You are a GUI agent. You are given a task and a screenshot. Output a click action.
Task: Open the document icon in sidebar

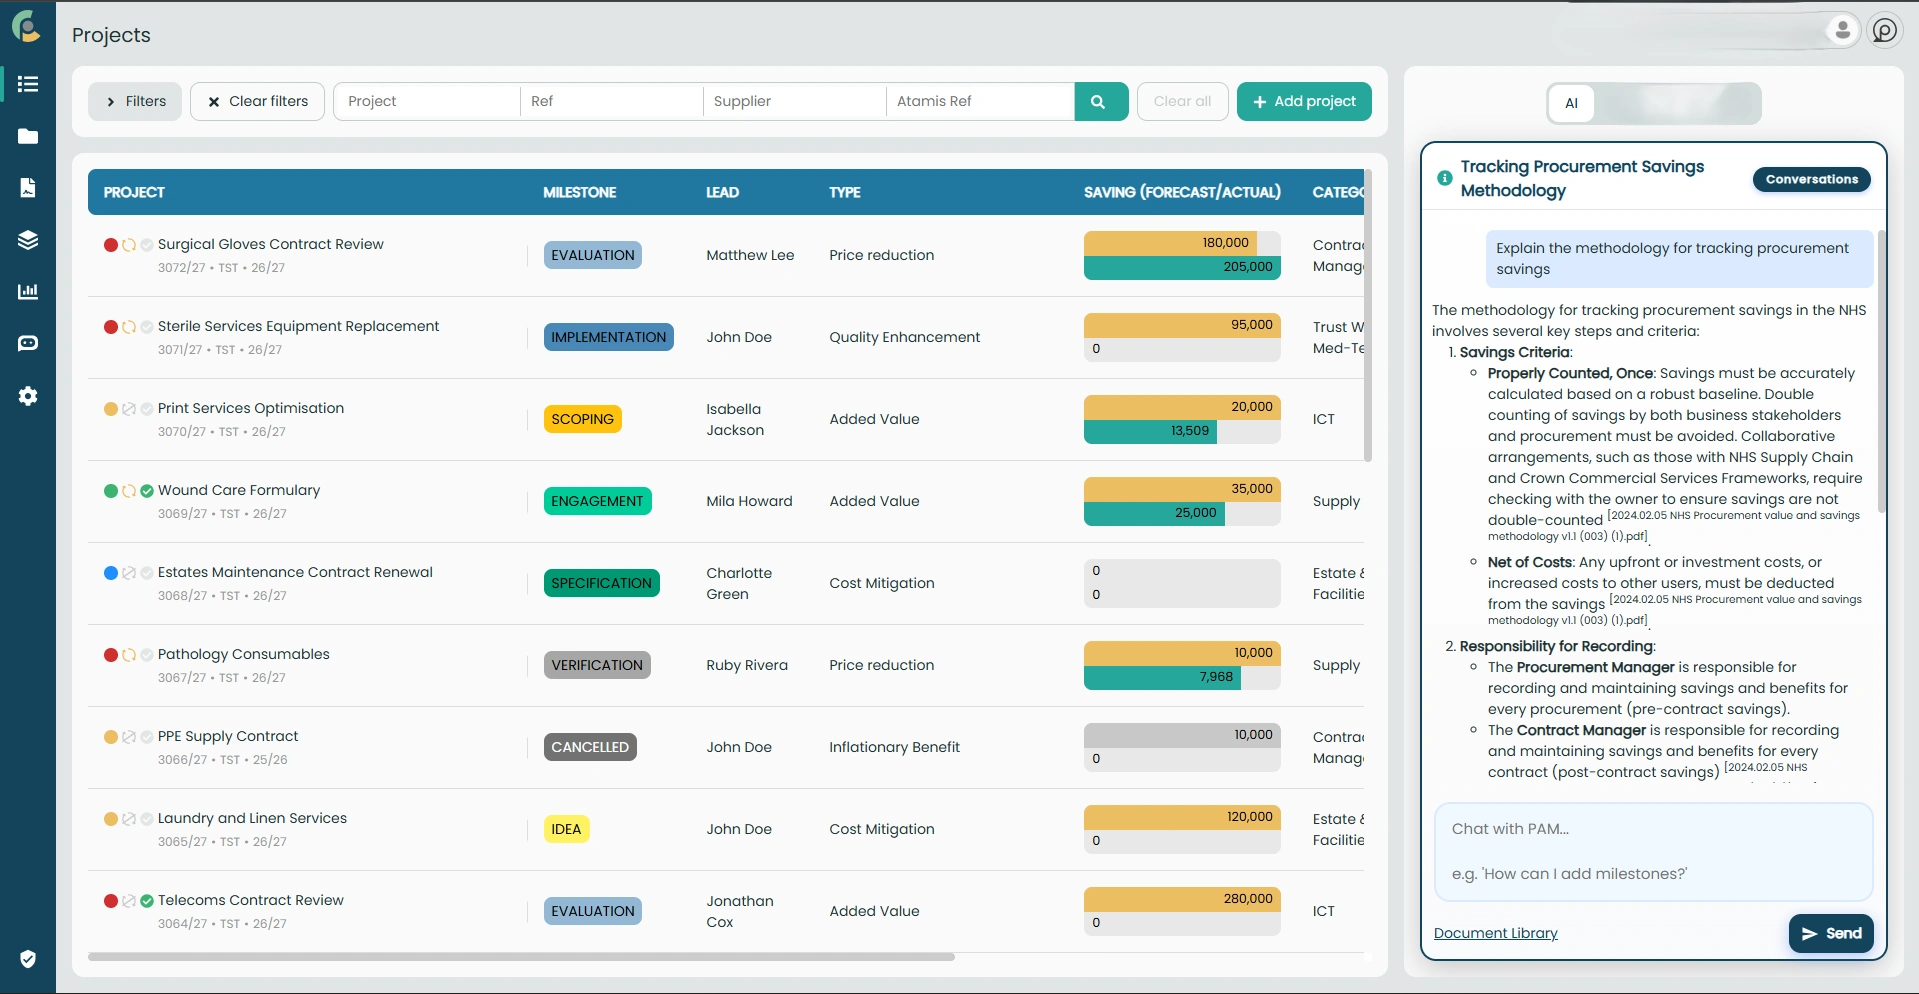click(x=28, y=188)
